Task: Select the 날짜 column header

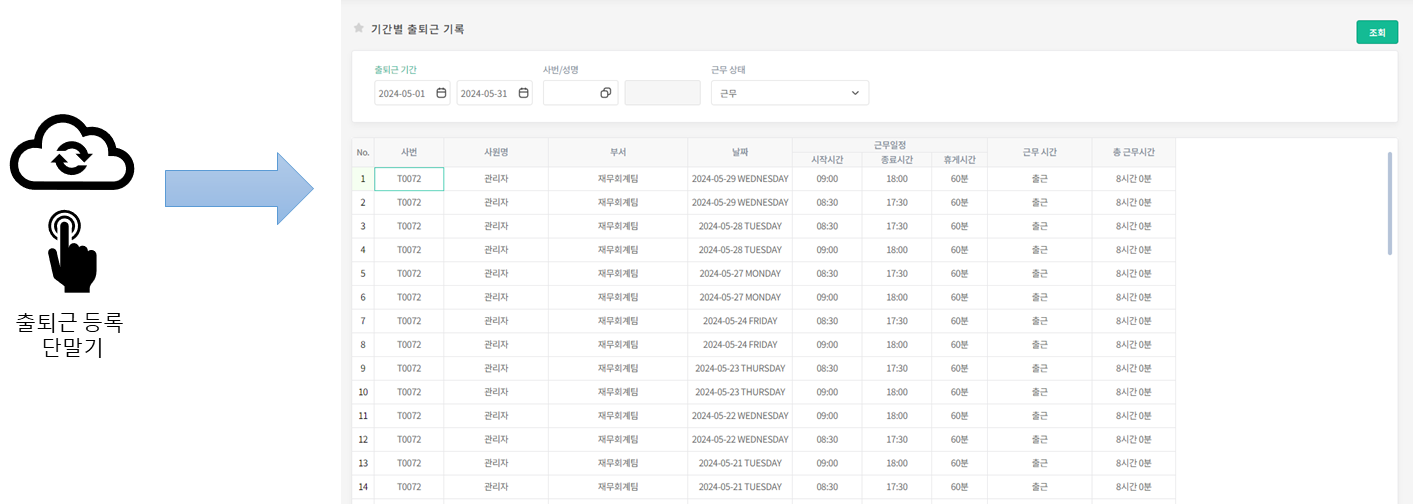Action: pos(739,152)
